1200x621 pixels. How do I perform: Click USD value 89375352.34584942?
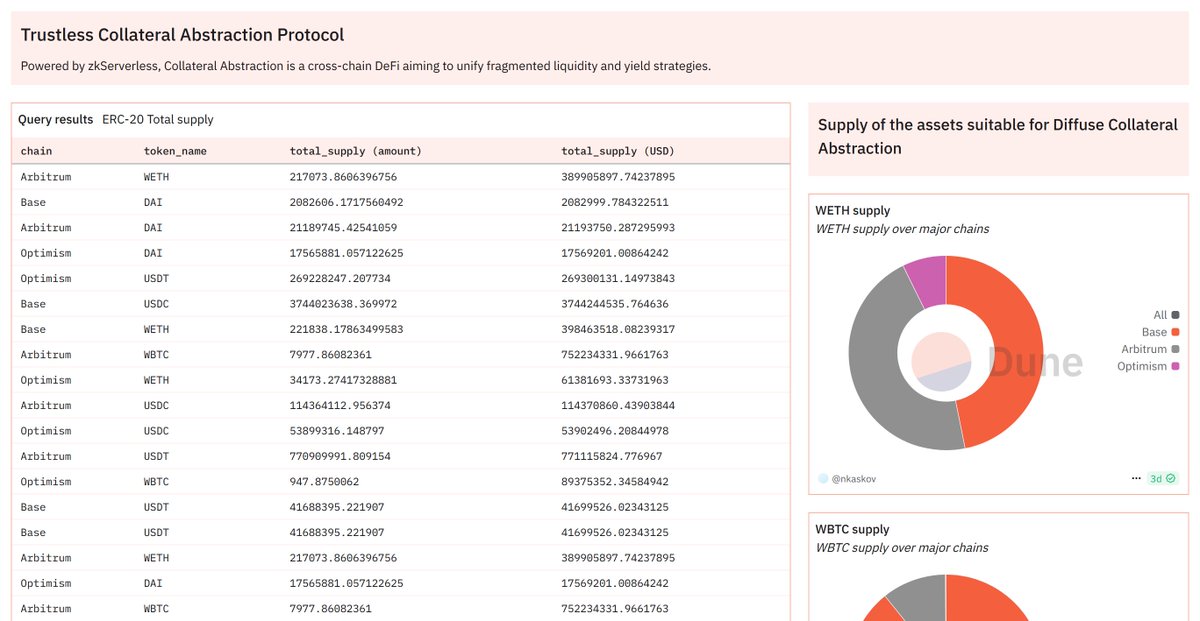point(615,482)
